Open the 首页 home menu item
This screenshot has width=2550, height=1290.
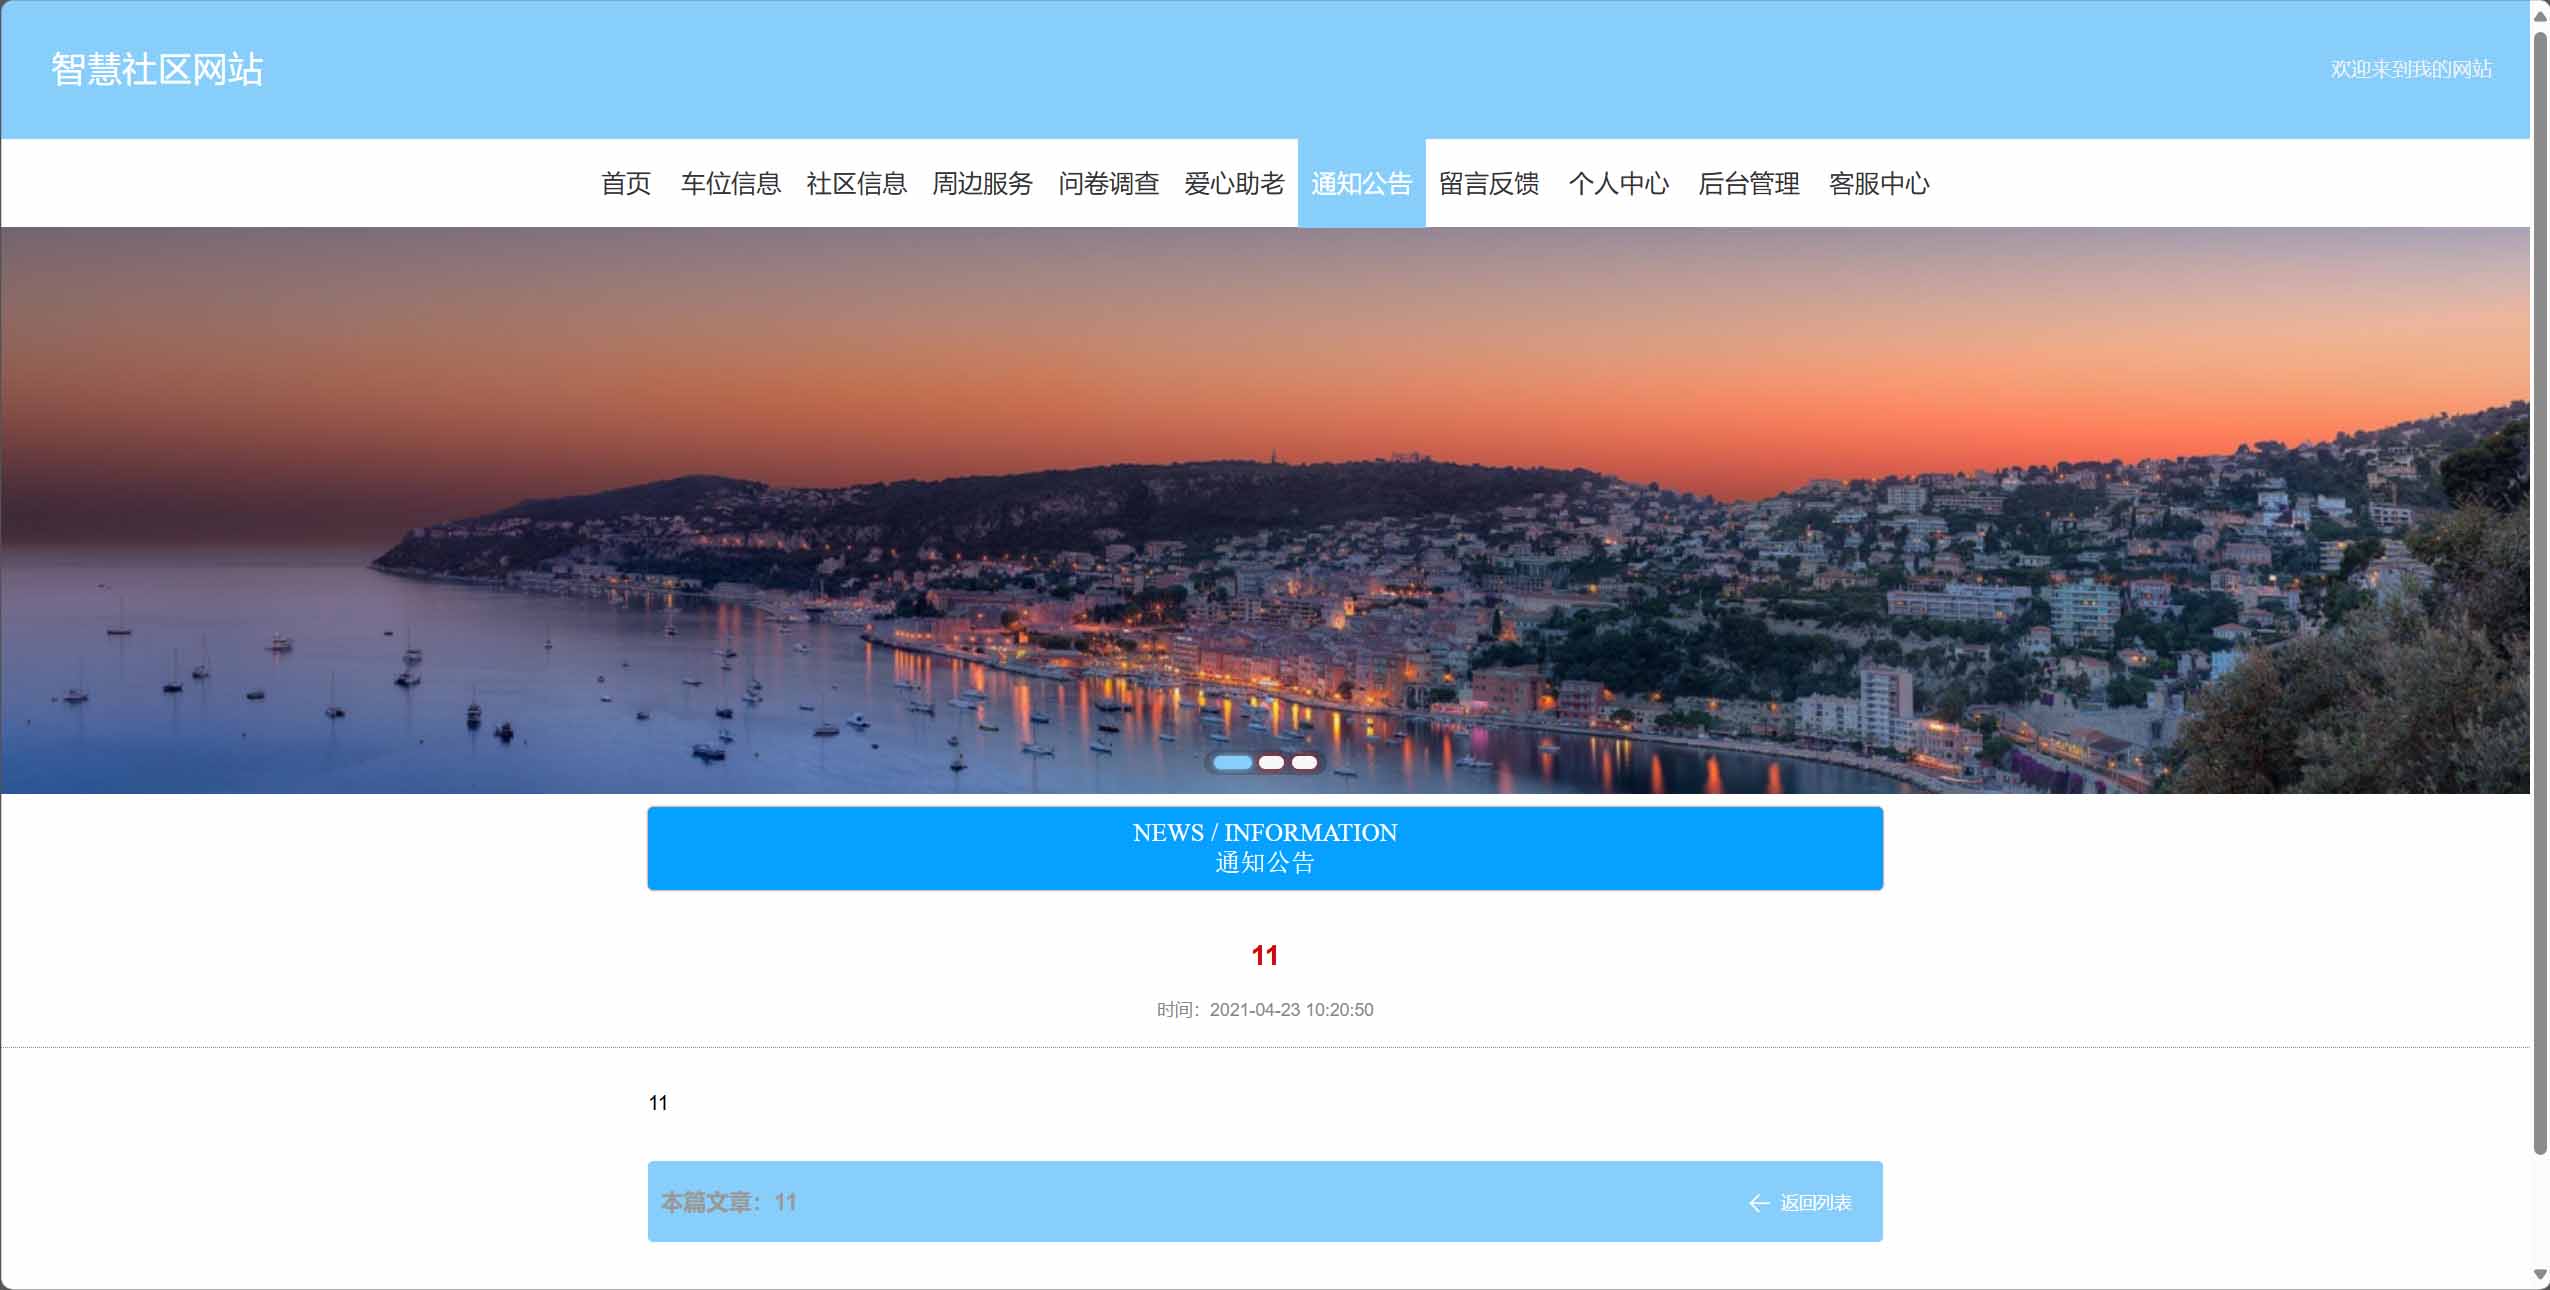[x=626, y=183]
